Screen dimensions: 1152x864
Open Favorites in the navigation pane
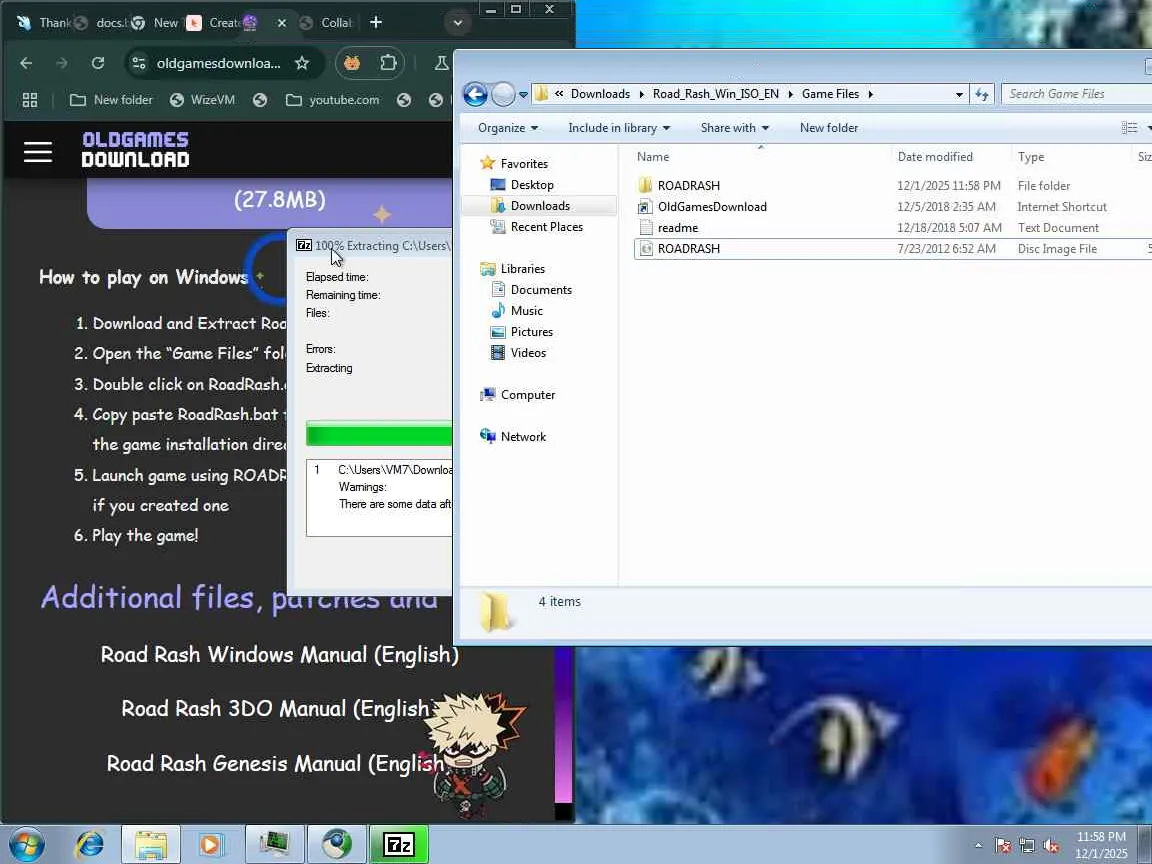pyautogui.click(x=524, y=164)
